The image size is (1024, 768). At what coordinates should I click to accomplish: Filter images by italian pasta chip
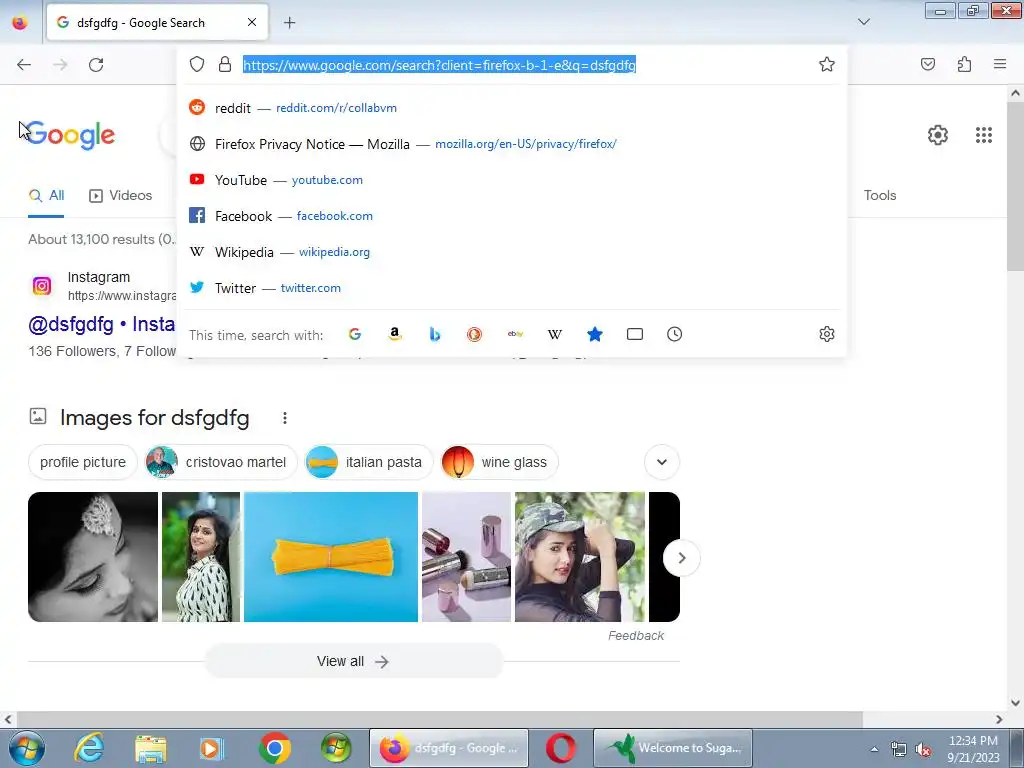tap(369, 462)
